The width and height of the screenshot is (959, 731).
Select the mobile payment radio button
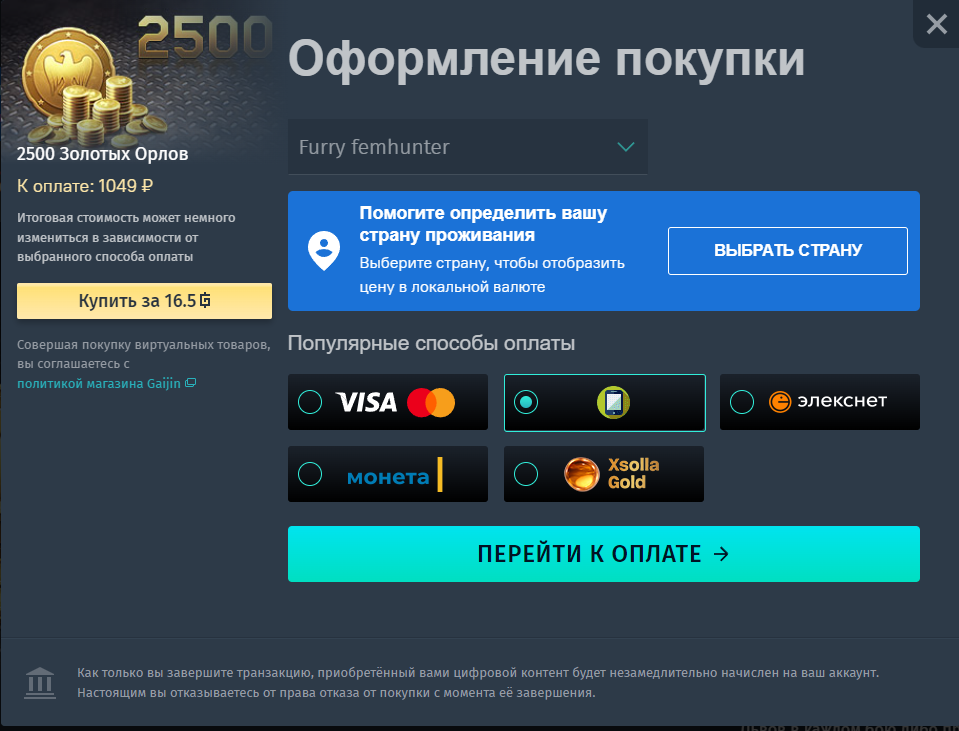tap(526, 402)
